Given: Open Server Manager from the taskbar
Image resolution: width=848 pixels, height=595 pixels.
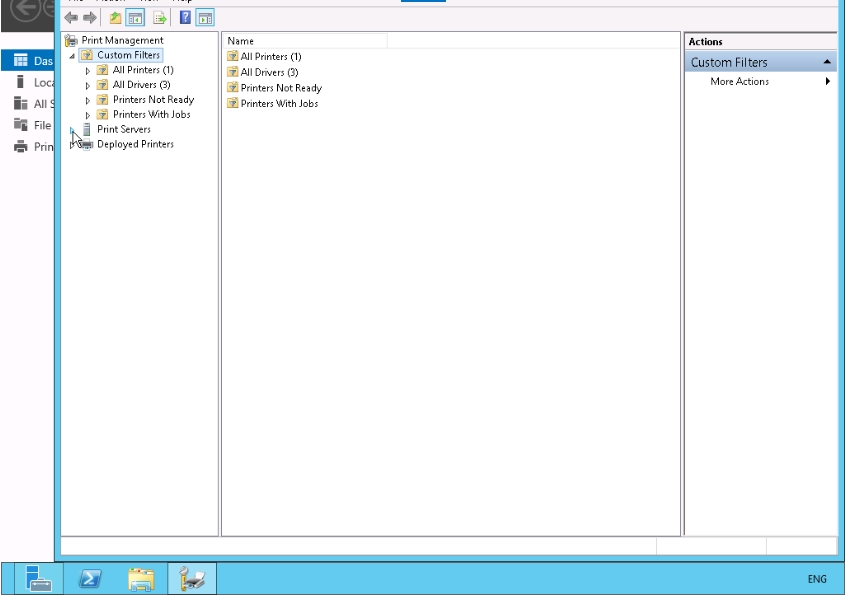Looking at the screenshot, I should (x=38, y=579).
